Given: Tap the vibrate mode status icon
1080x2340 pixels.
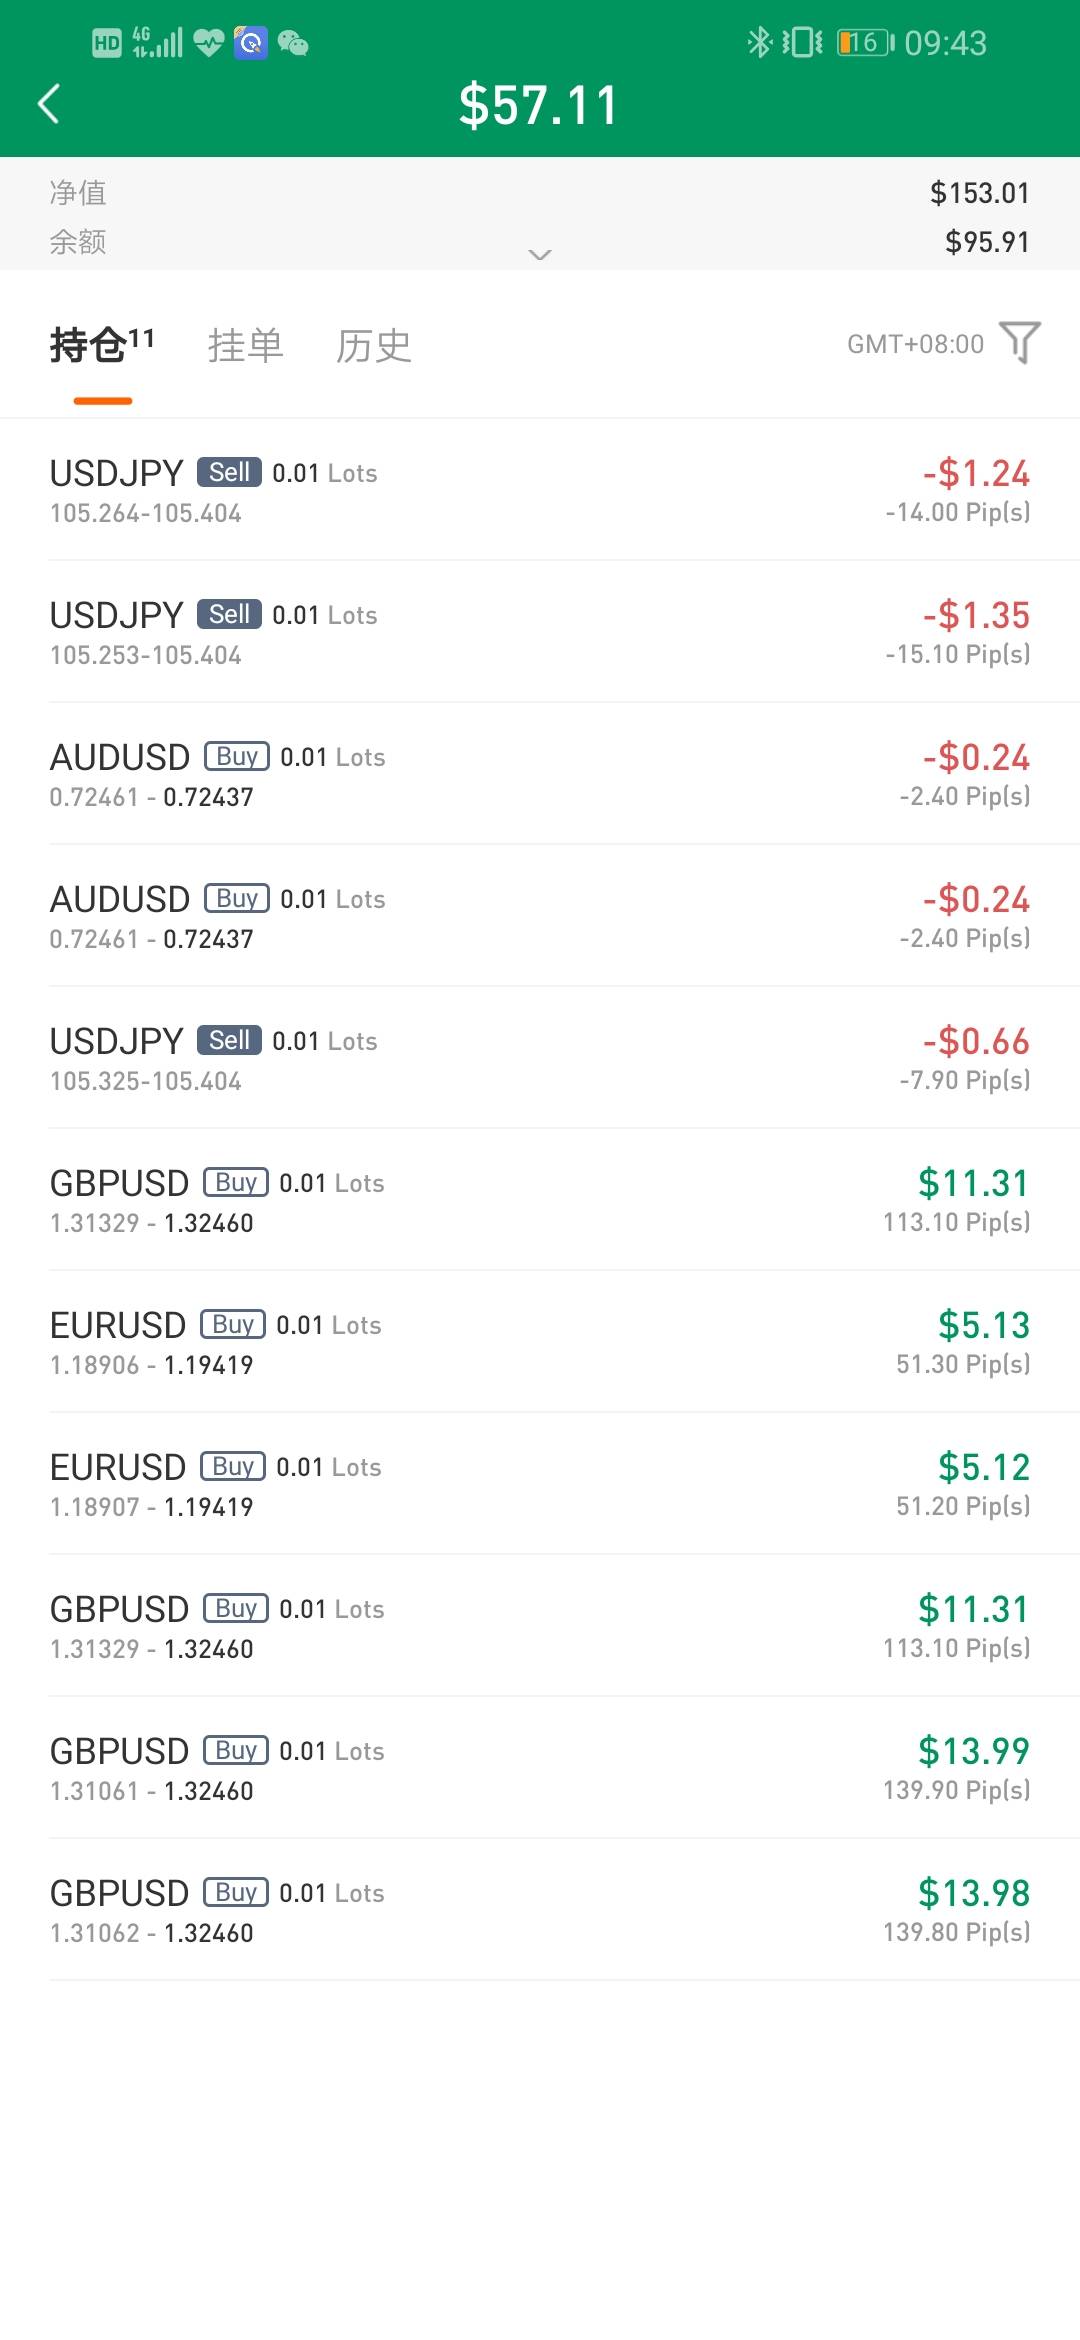Looking at the screenshot, I should point(802,42).
